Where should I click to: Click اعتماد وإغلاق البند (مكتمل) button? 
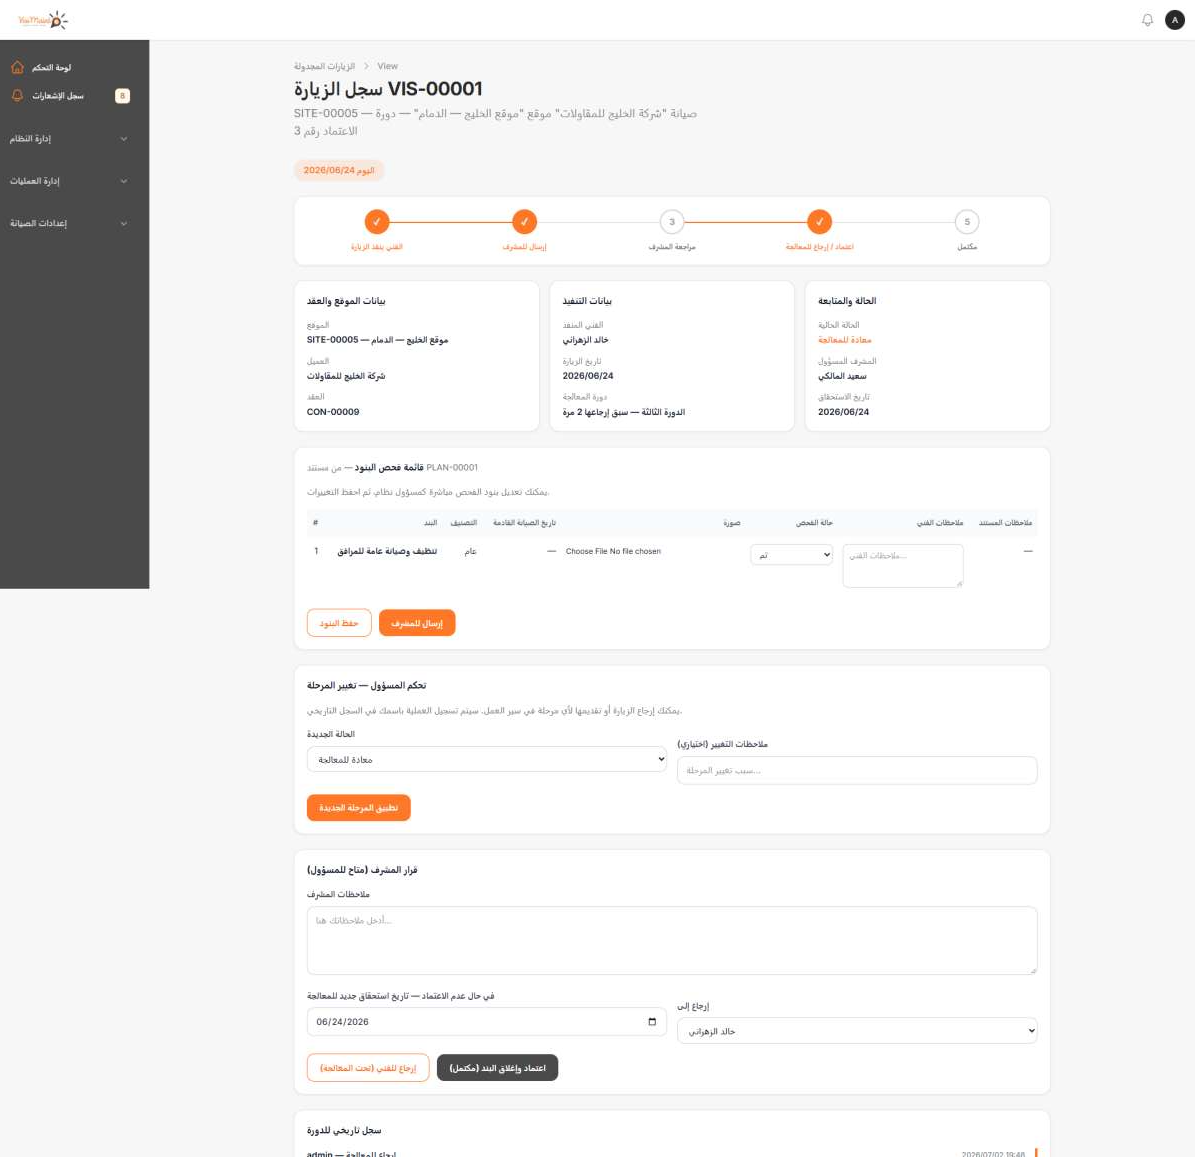pos(497,1068)
